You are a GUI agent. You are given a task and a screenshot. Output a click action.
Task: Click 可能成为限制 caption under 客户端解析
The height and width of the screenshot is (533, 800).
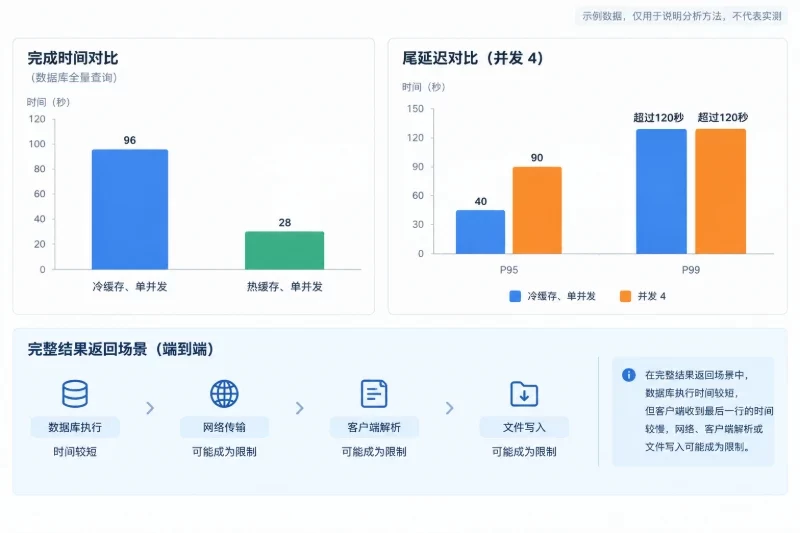[x=374, y=452]
